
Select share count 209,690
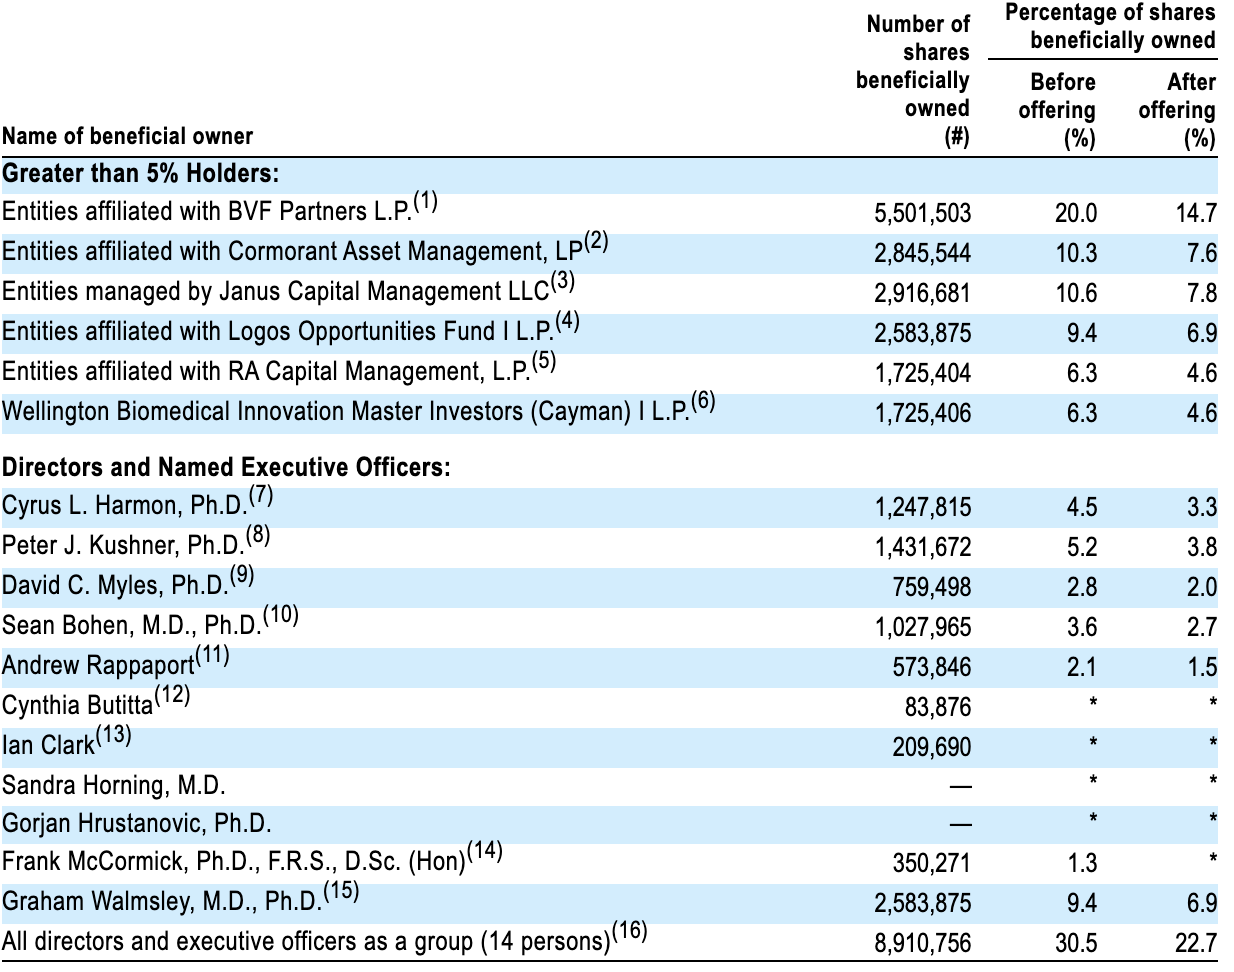coord(931,747)
